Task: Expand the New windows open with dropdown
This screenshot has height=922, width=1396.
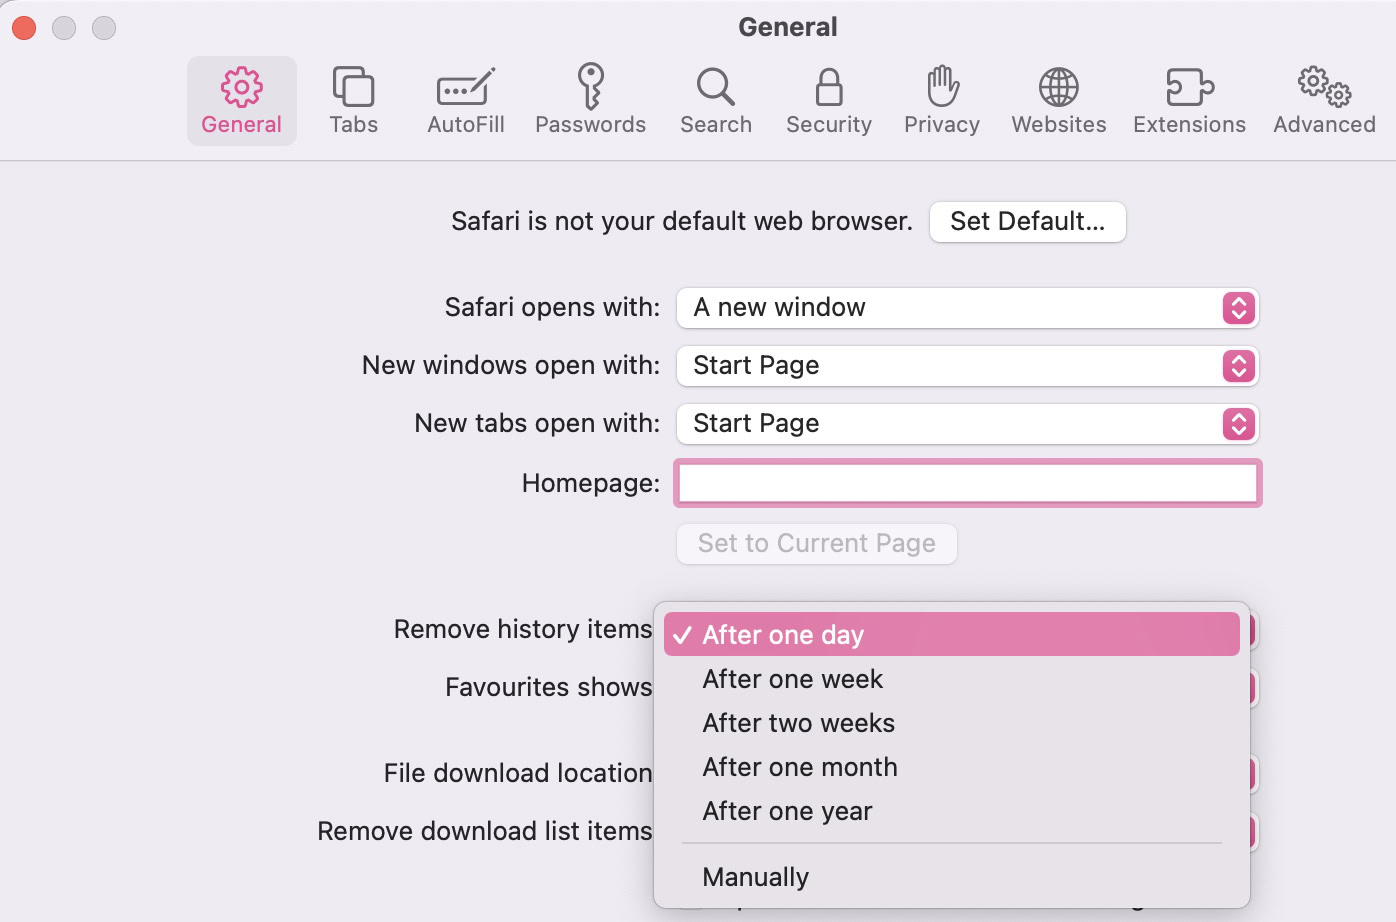Action: 967,366
